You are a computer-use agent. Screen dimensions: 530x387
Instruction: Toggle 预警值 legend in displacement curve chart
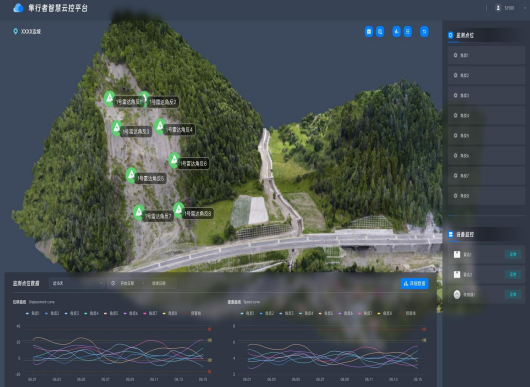point(193,313)
